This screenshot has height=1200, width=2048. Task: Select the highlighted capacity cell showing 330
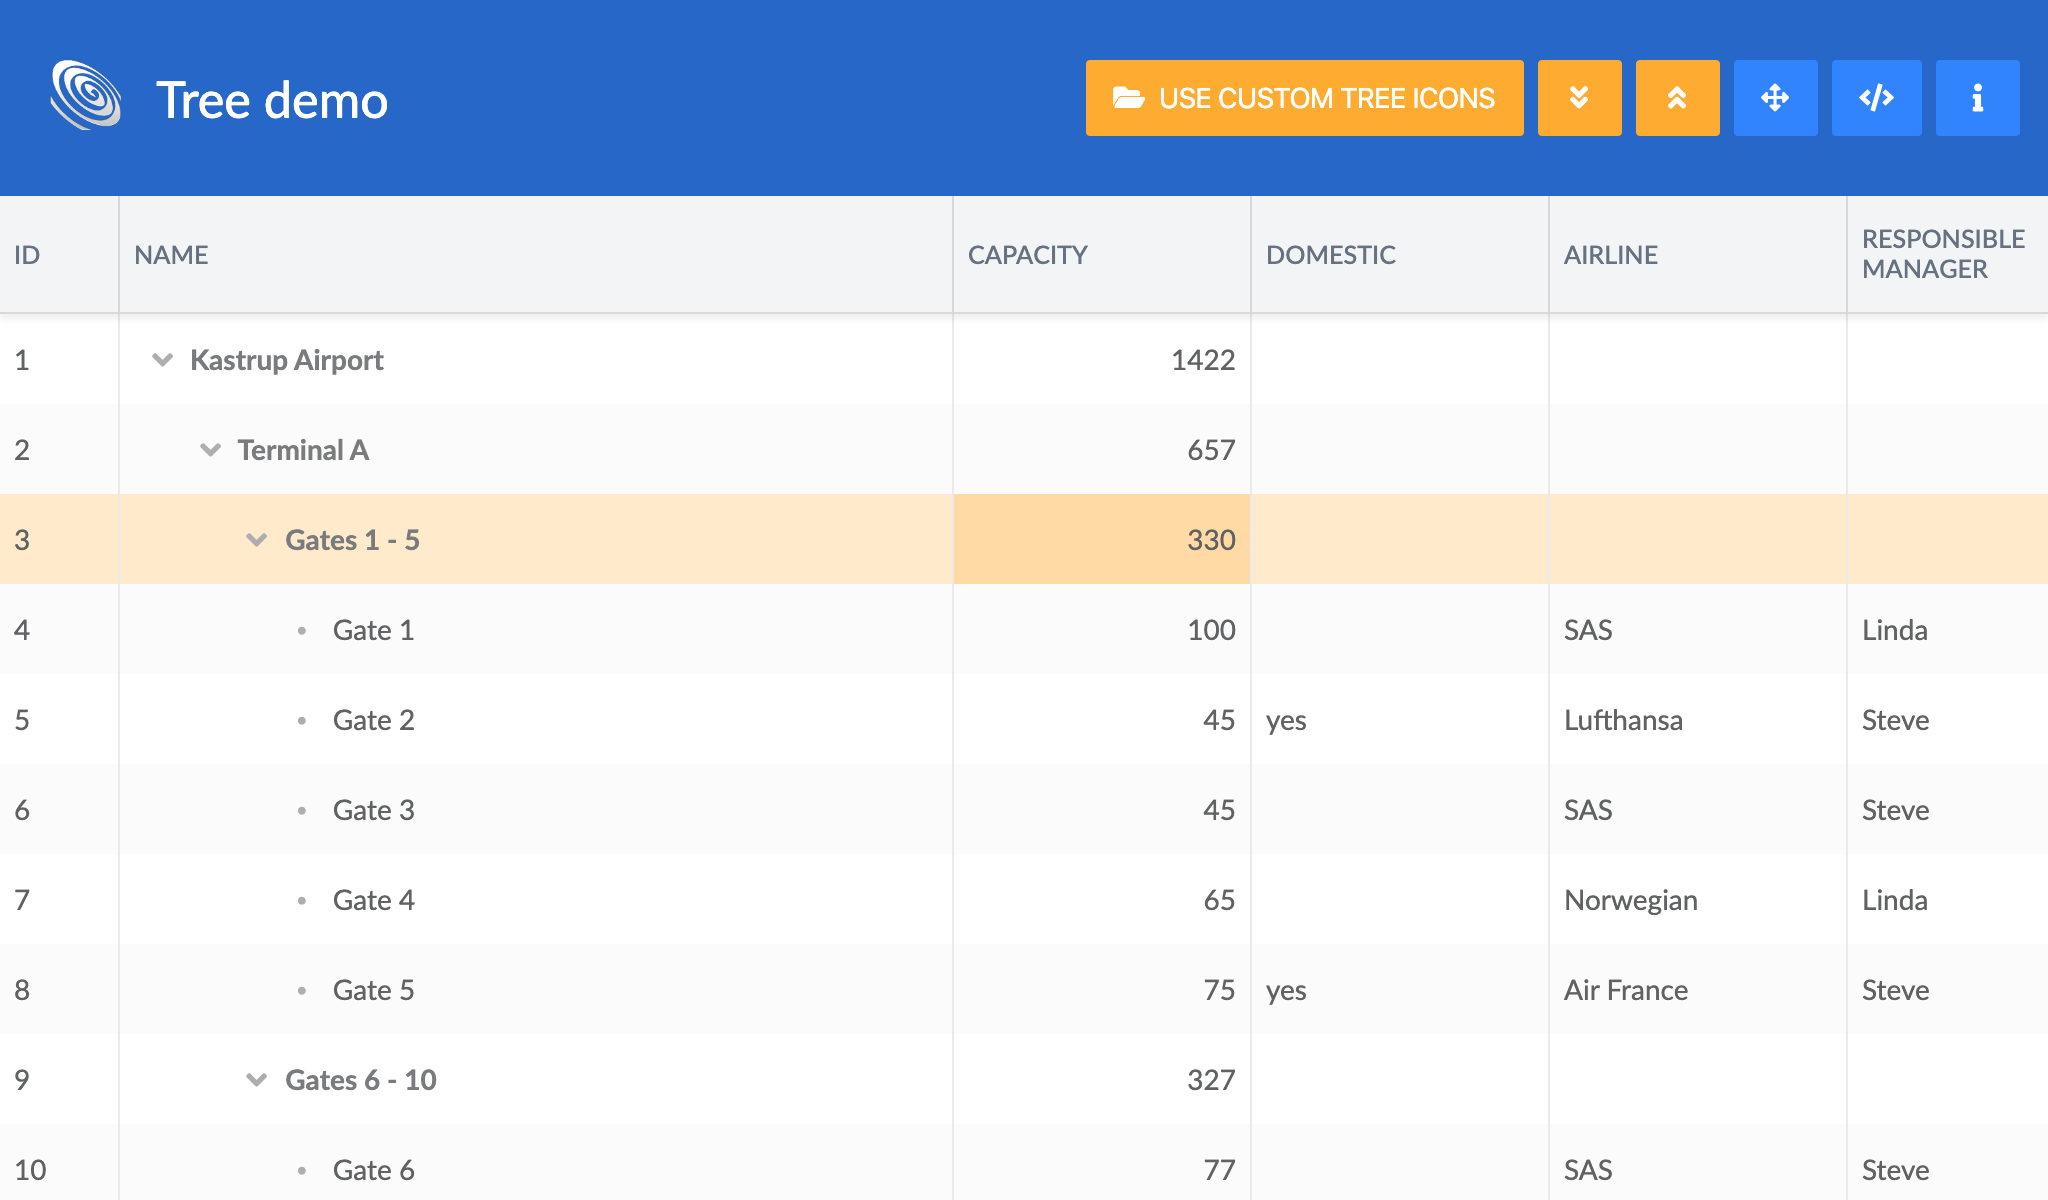[1100, 540]
